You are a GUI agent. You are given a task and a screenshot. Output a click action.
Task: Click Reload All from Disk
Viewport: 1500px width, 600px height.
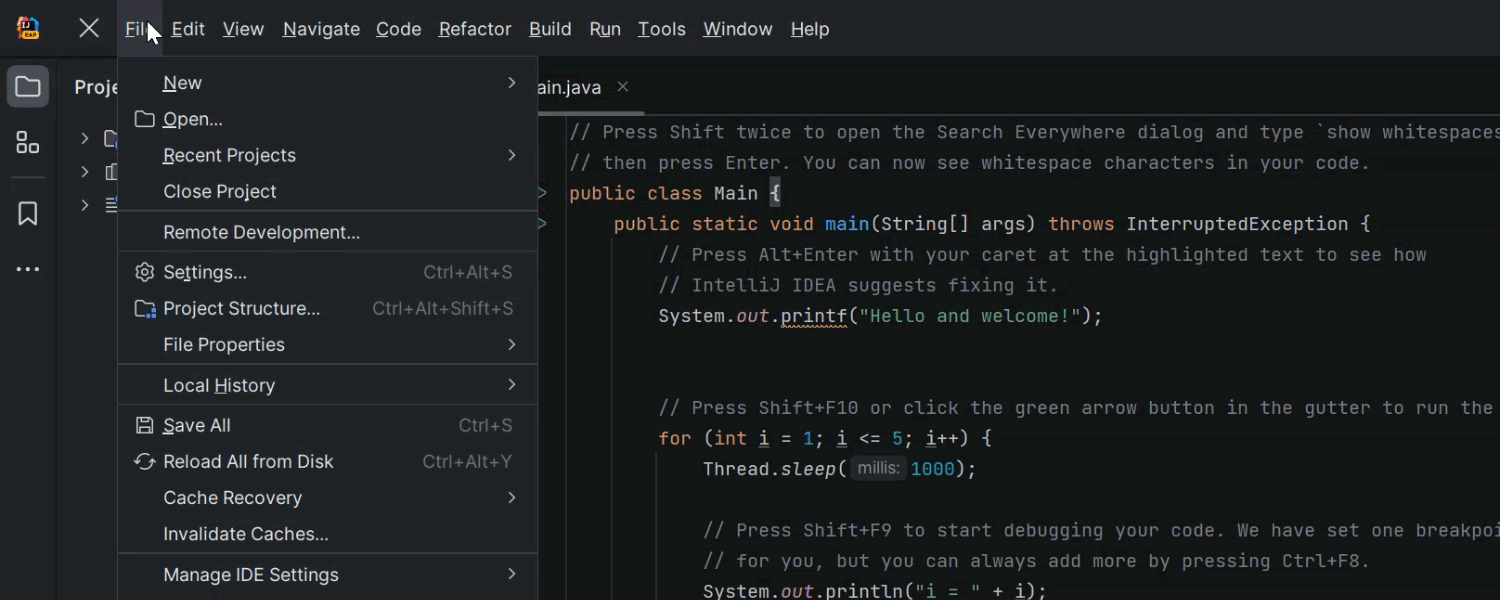pyautogui.click(x=248, y=461)
